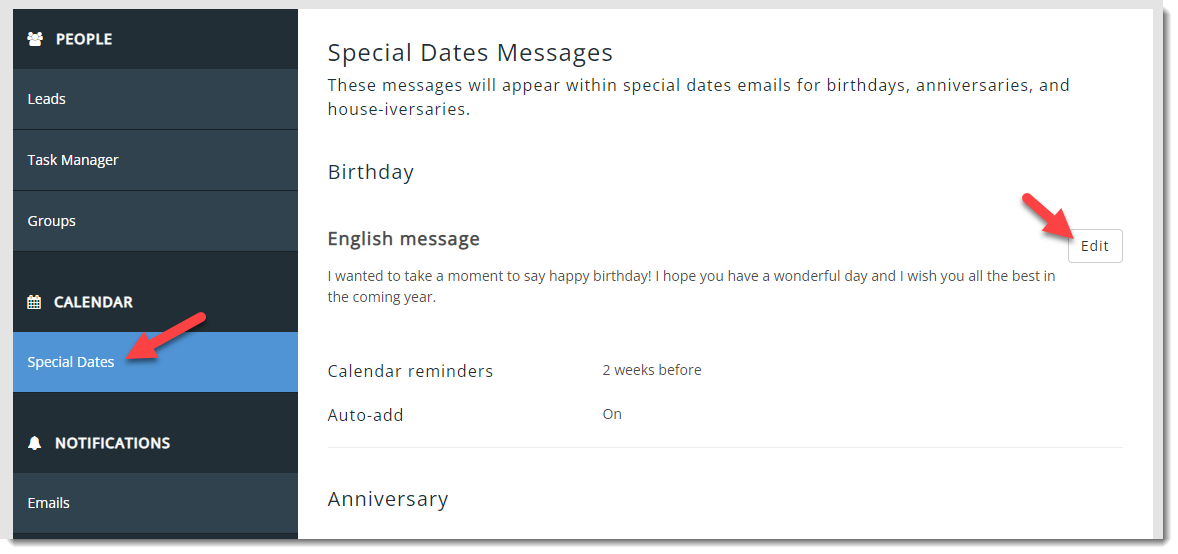Click the PEOPLE section header
This screenshot has height=554, width=1178.
tap(84, 39)
